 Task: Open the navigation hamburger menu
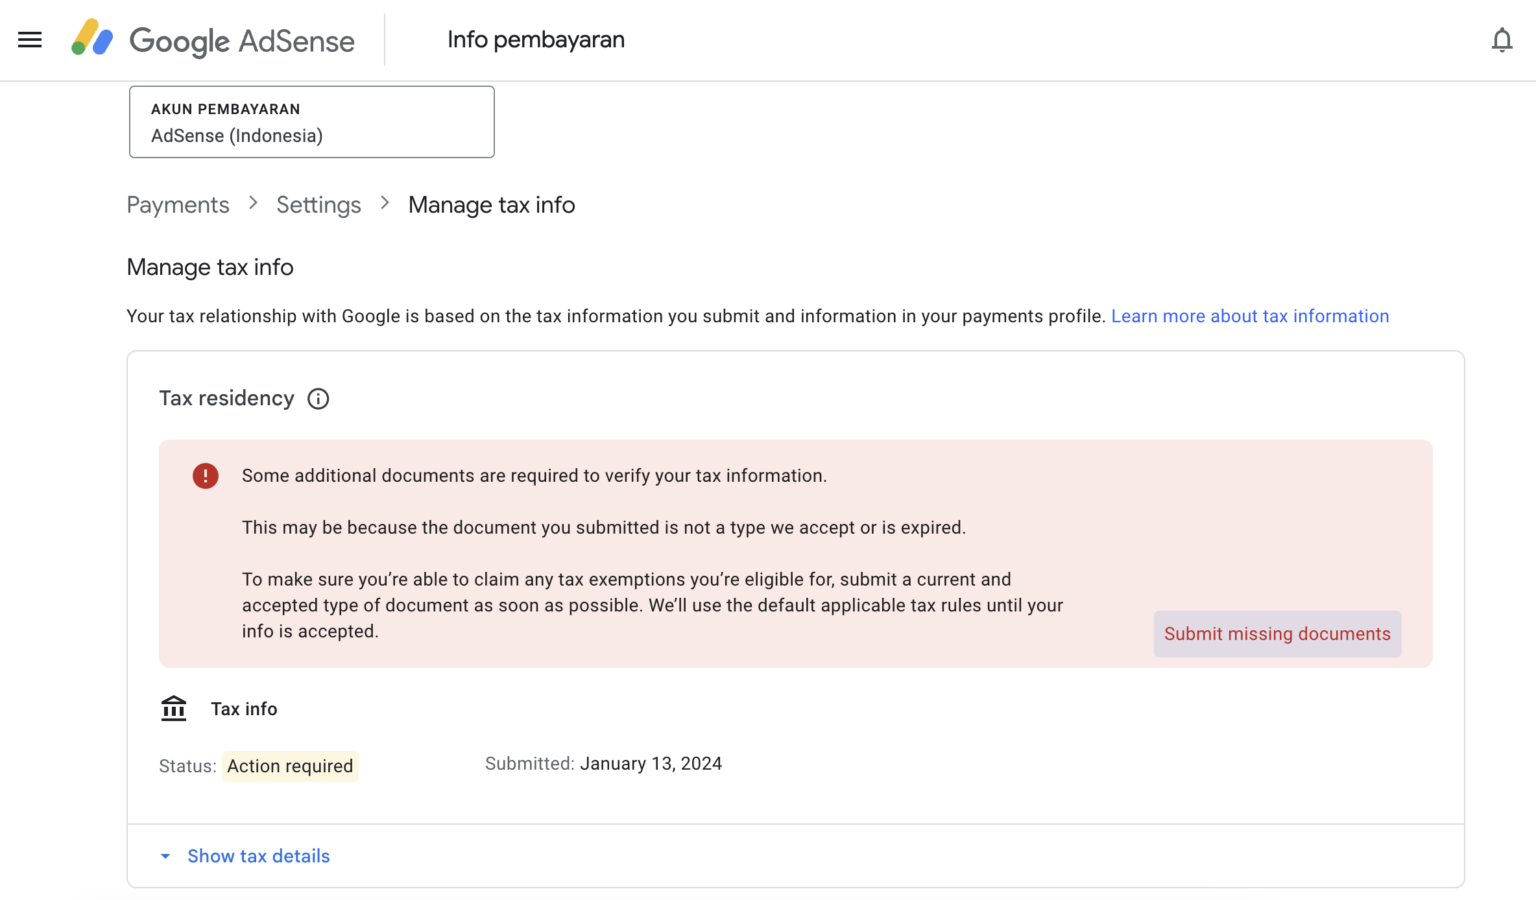[29, 39]
